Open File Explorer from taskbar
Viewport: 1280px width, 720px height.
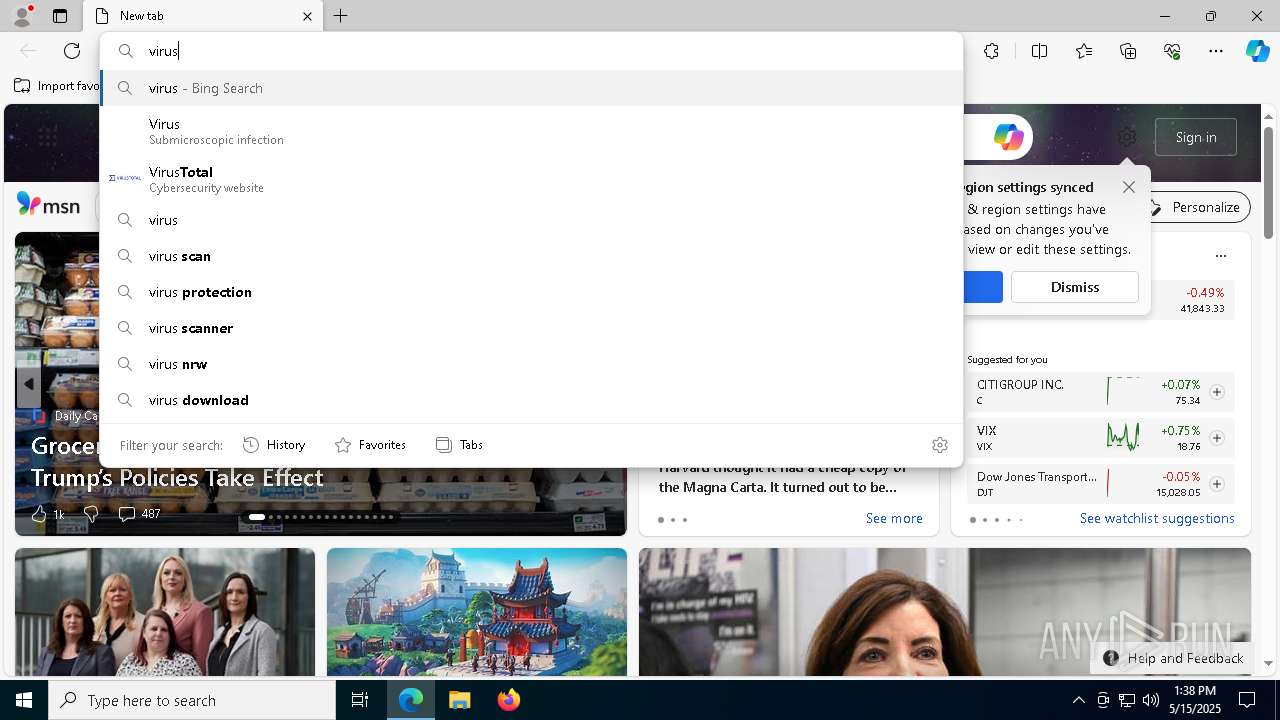click(460, 700)
